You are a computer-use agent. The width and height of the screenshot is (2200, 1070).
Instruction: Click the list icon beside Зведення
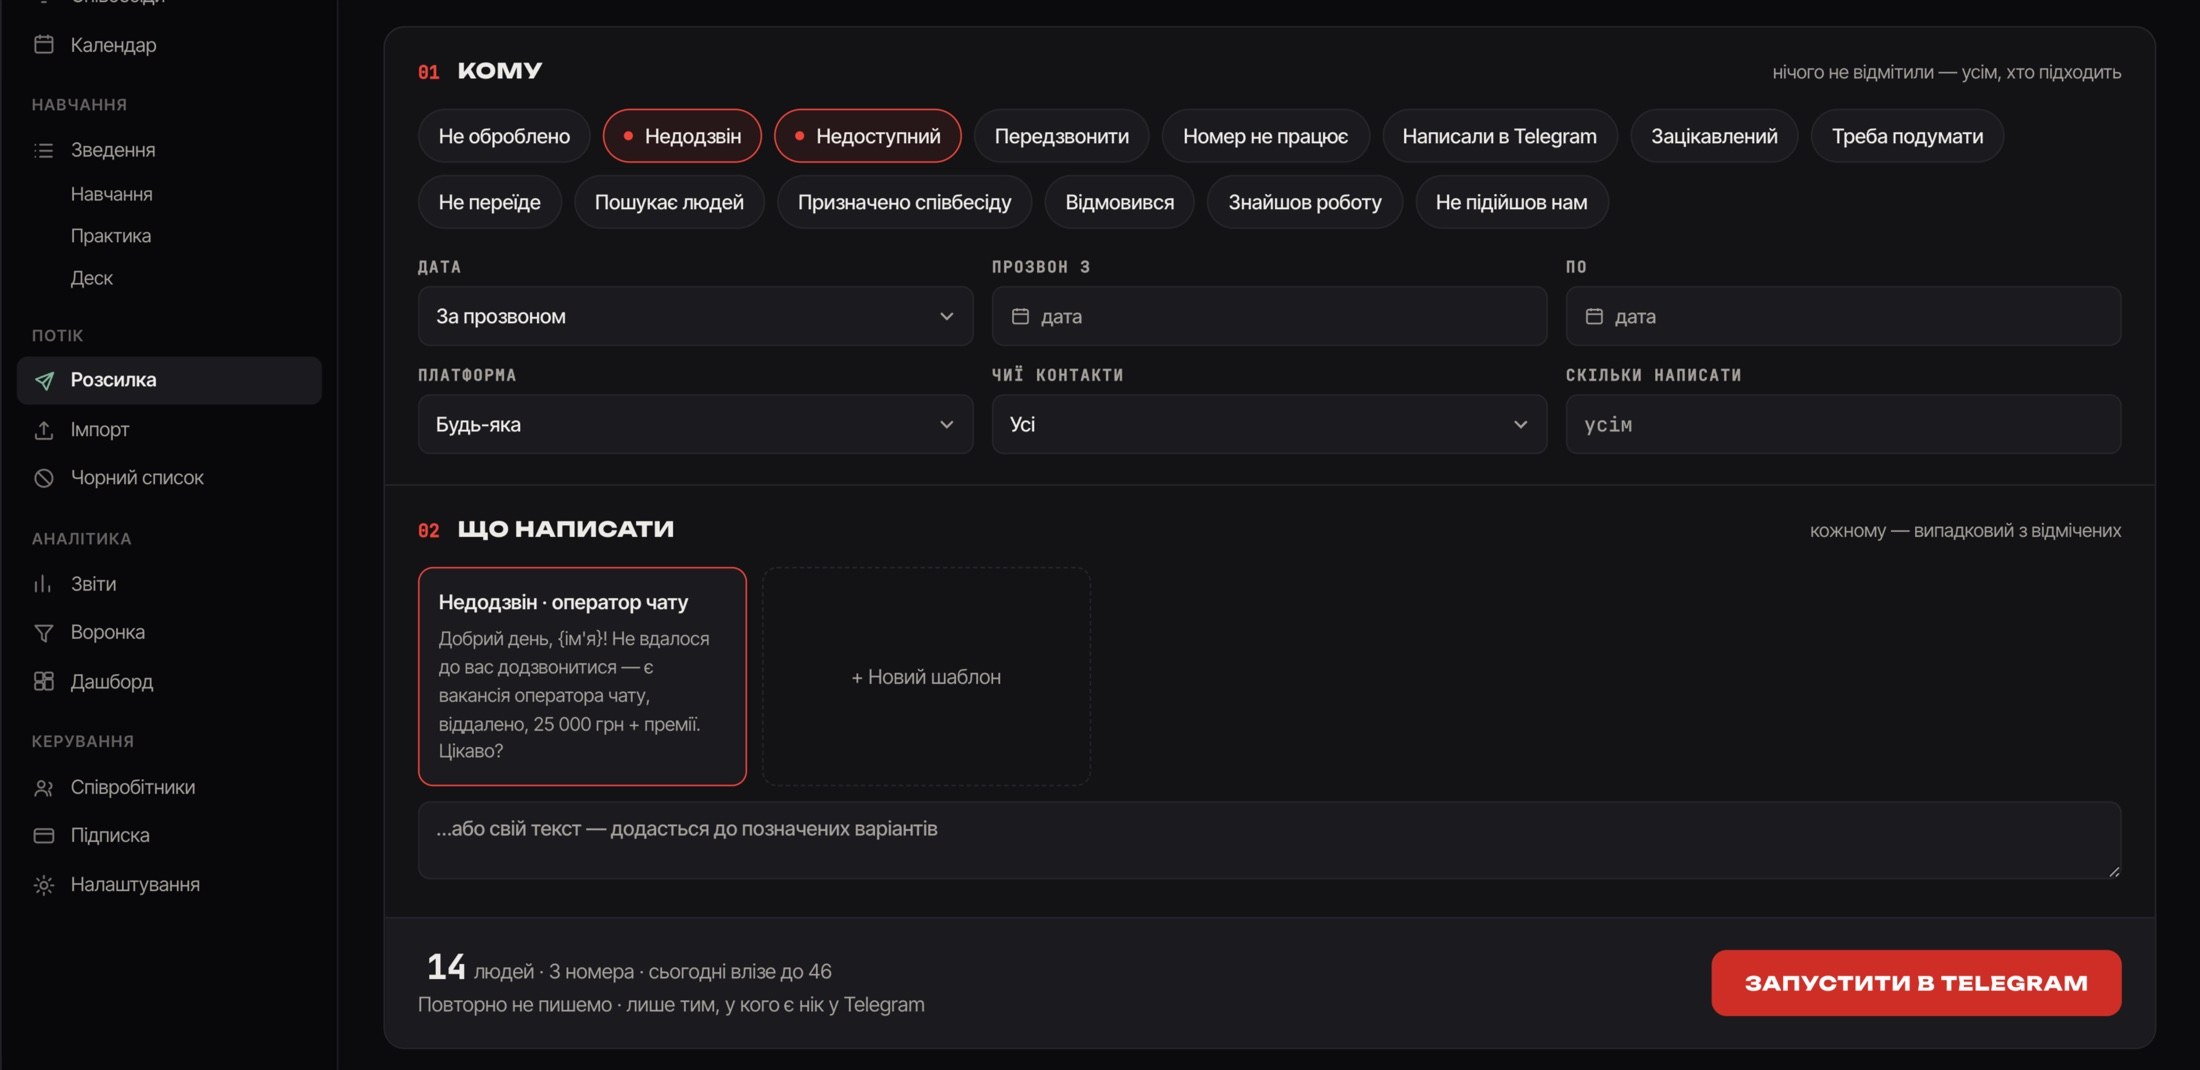tap(44, 150)
